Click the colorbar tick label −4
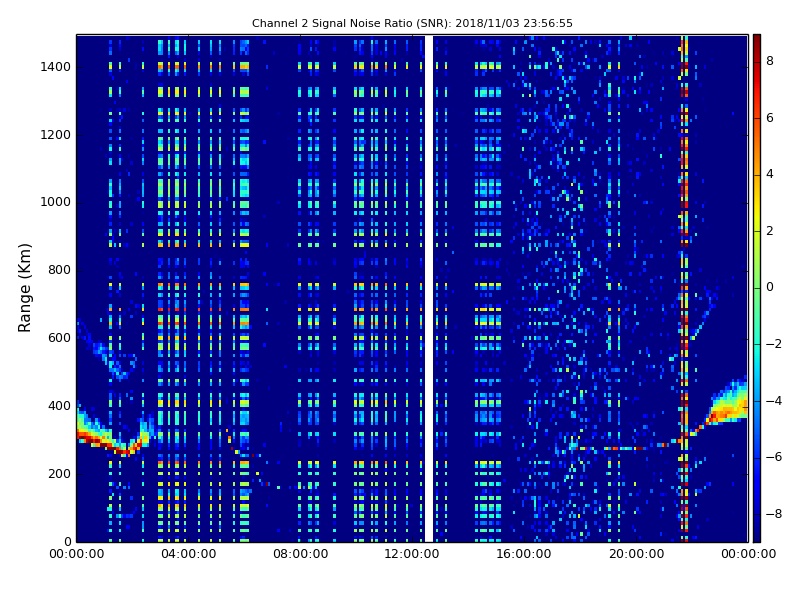The width and height of the screenshot is (800, 600). click(x=774, y=401)
